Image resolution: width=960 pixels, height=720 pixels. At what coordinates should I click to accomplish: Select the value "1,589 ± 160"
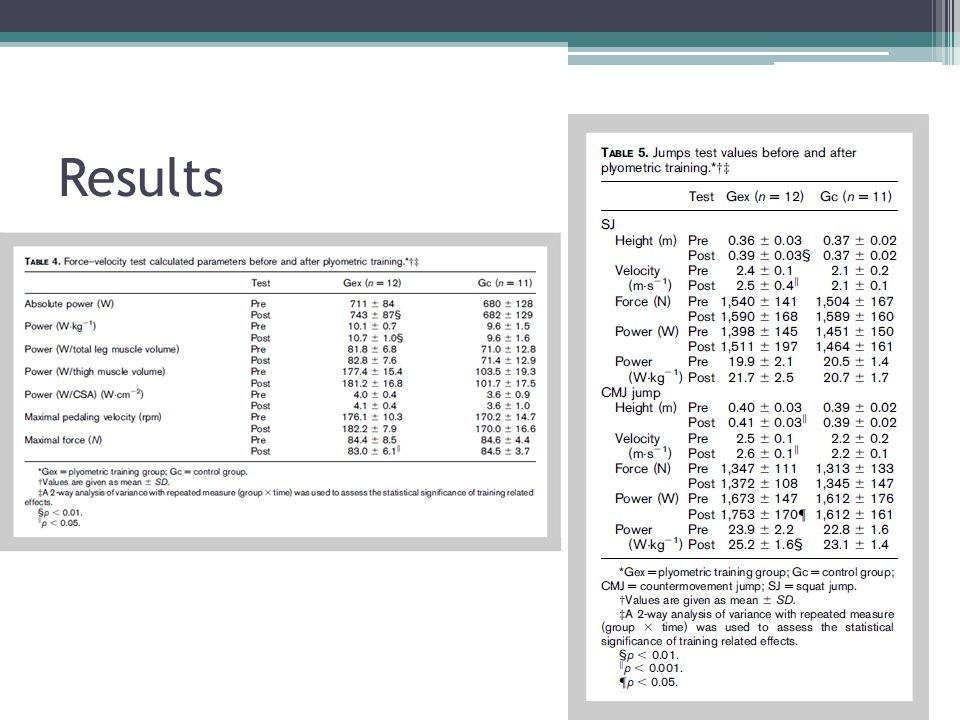tap(855, 317)
